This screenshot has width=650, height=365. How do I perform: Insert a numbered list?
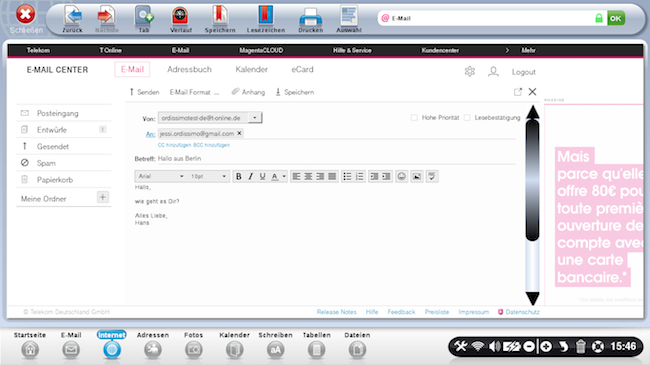(359, 176)
